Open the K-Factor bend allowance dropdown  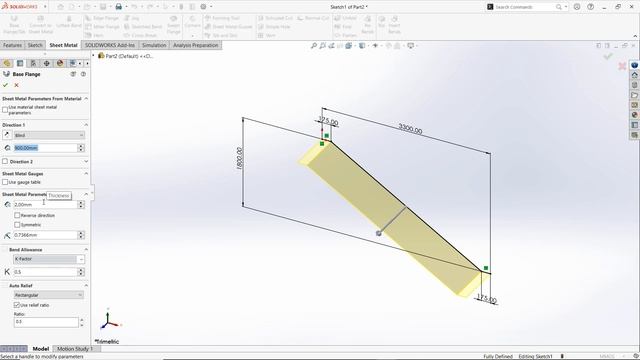(x=49, y=259)
